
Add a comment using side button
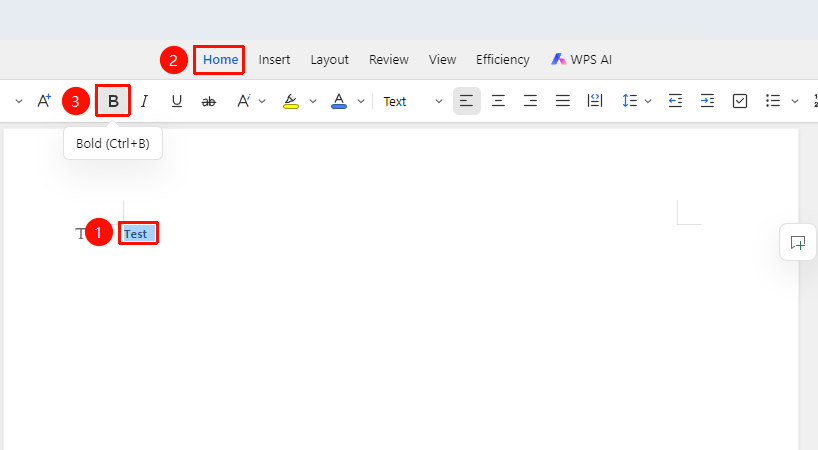pos(798,242)
